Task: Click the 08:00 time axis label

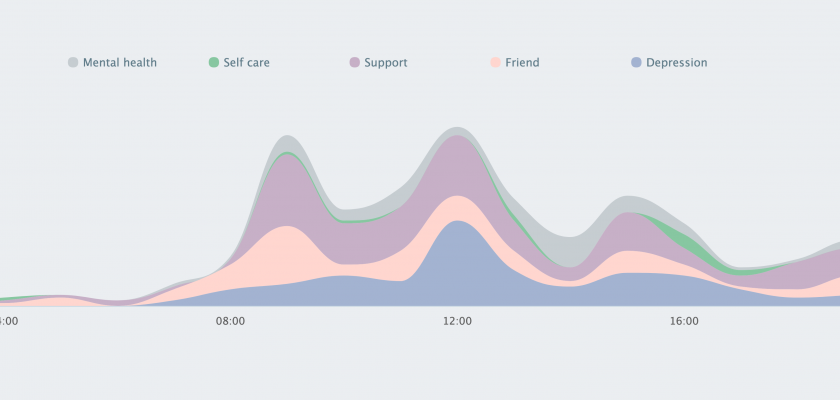Action: [x=231, y=322]
